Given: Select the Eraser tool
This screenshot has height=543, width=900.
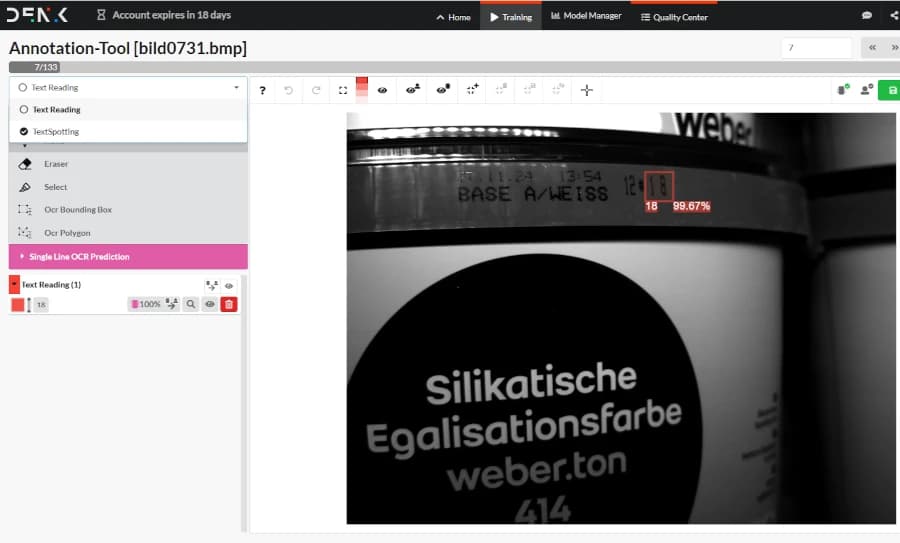Looking at the screenshot, I should click(x=56, y=164).
